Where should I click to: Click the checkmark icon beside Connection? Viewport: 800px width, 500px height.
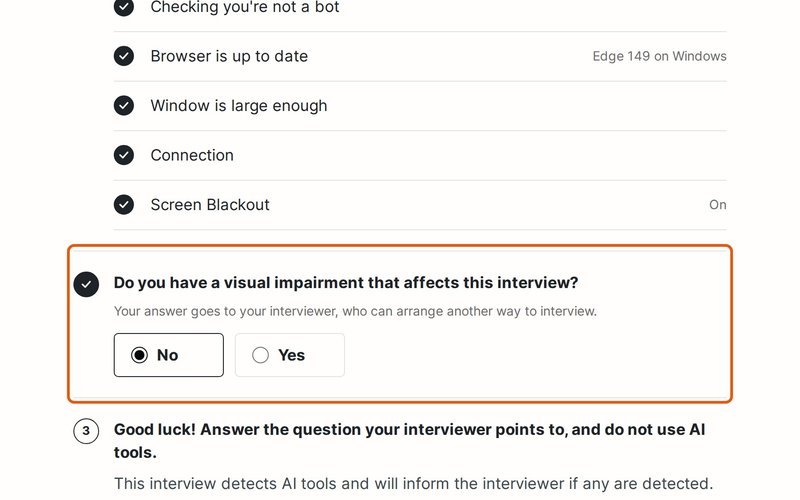click(x=124, y=155)
